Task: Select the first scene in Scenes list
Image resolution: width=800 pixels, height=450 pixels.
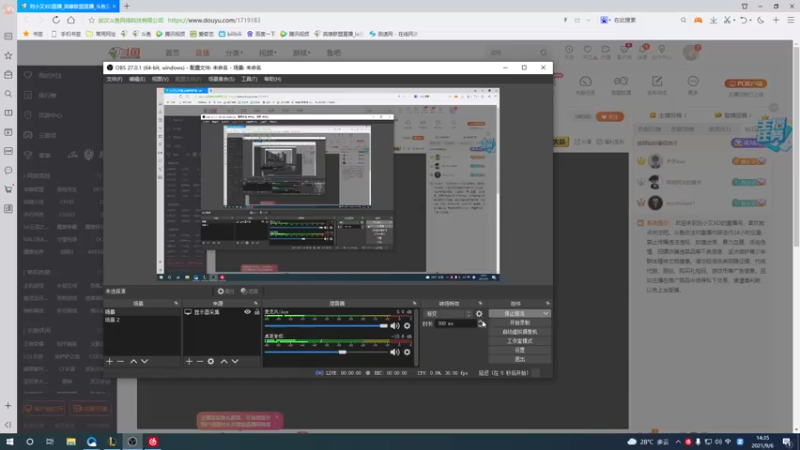Action: tap(142, 312)
